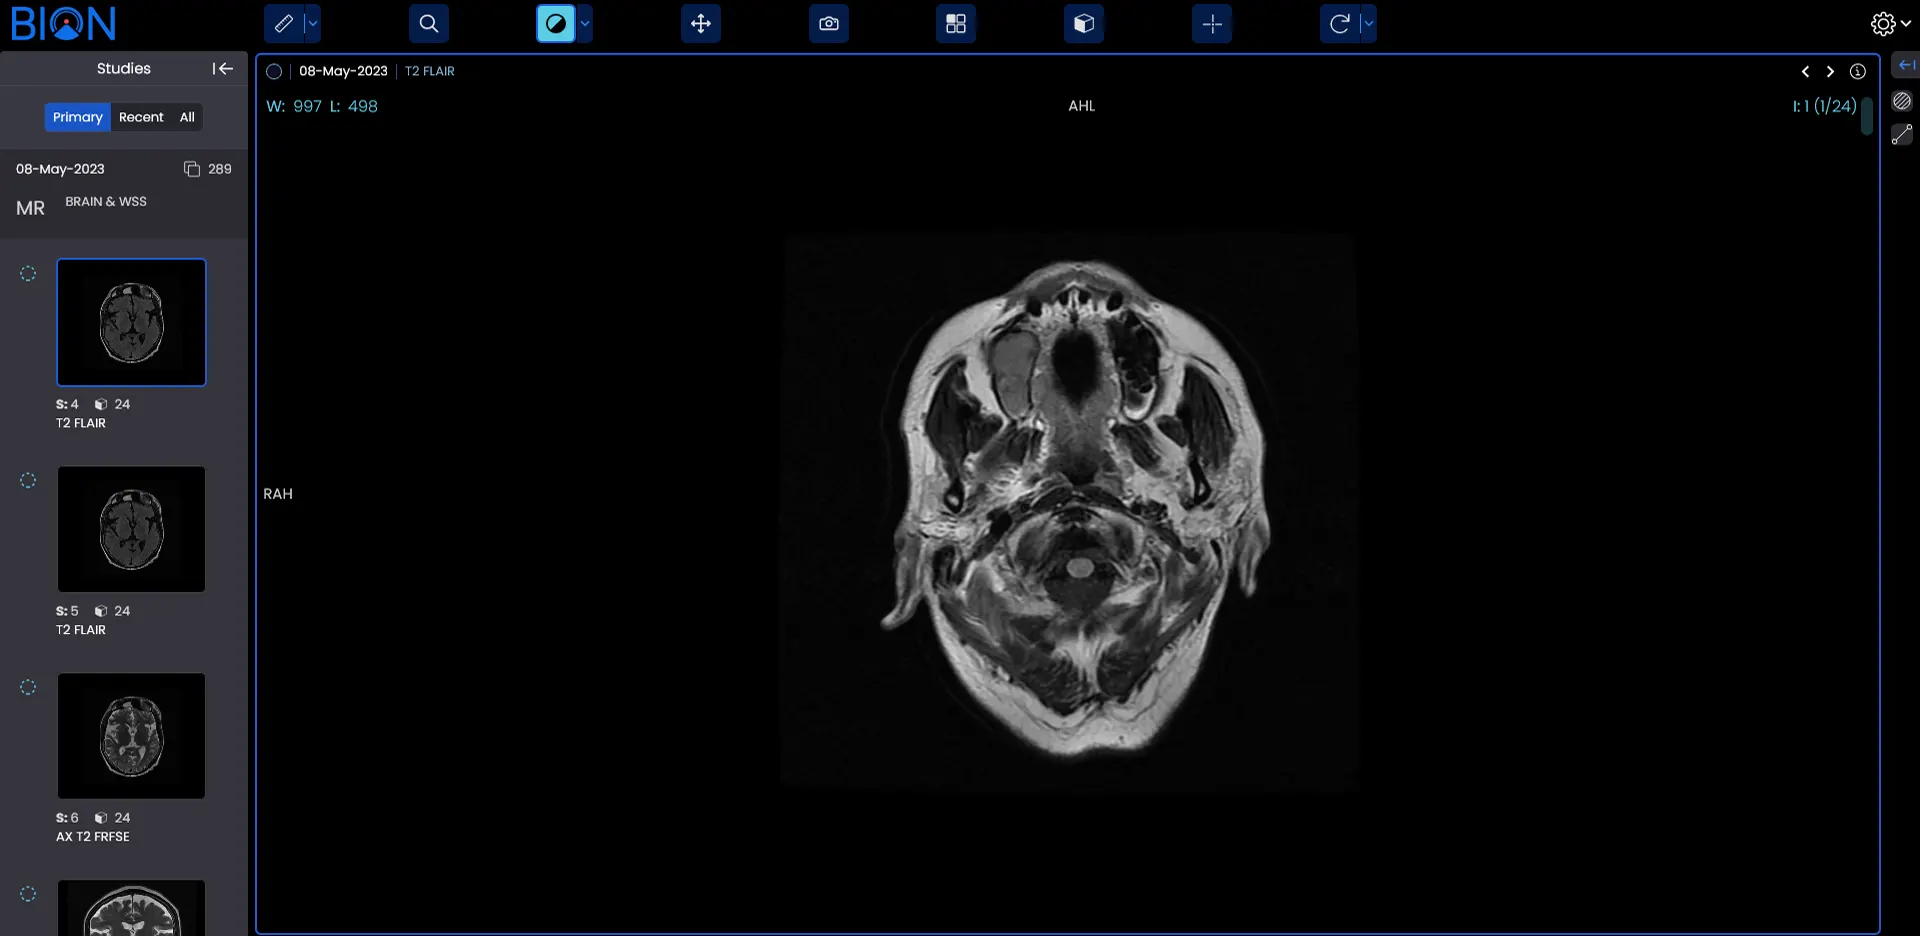
Task: Click the series 4 image count icon
Action: click(x=101, y=404)
